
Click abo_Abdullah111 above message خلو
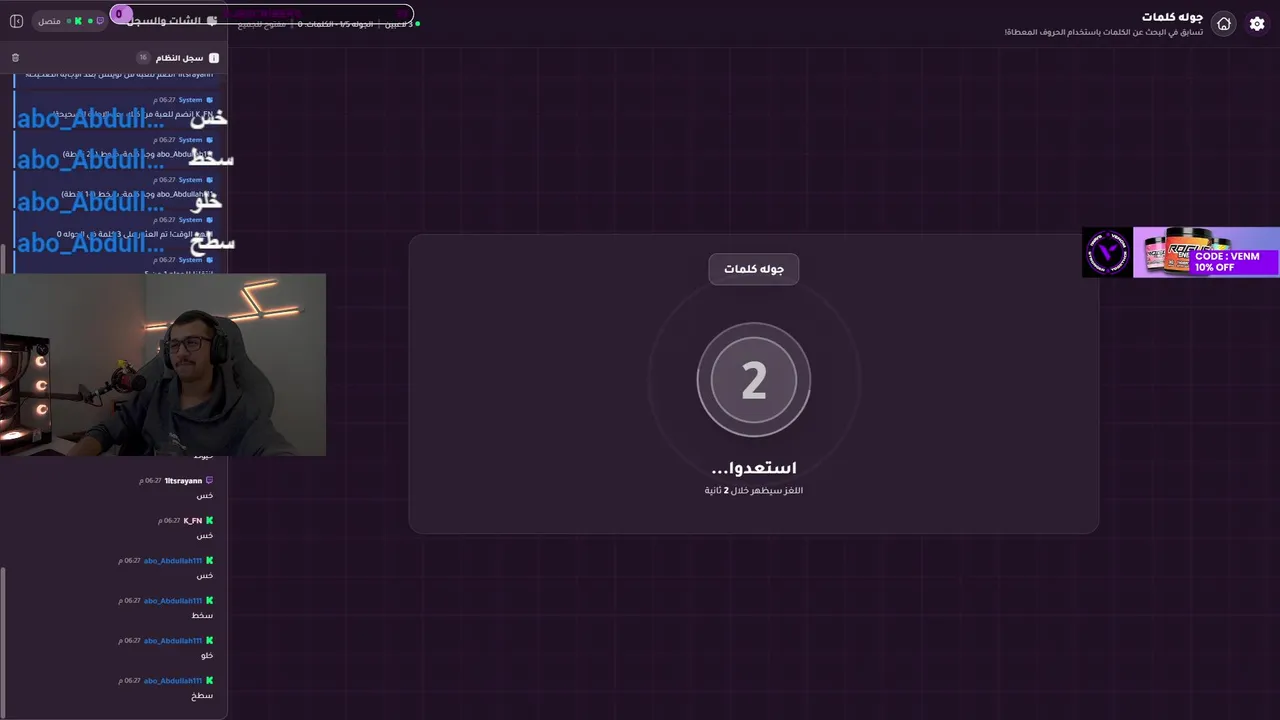tap(173, 641)
